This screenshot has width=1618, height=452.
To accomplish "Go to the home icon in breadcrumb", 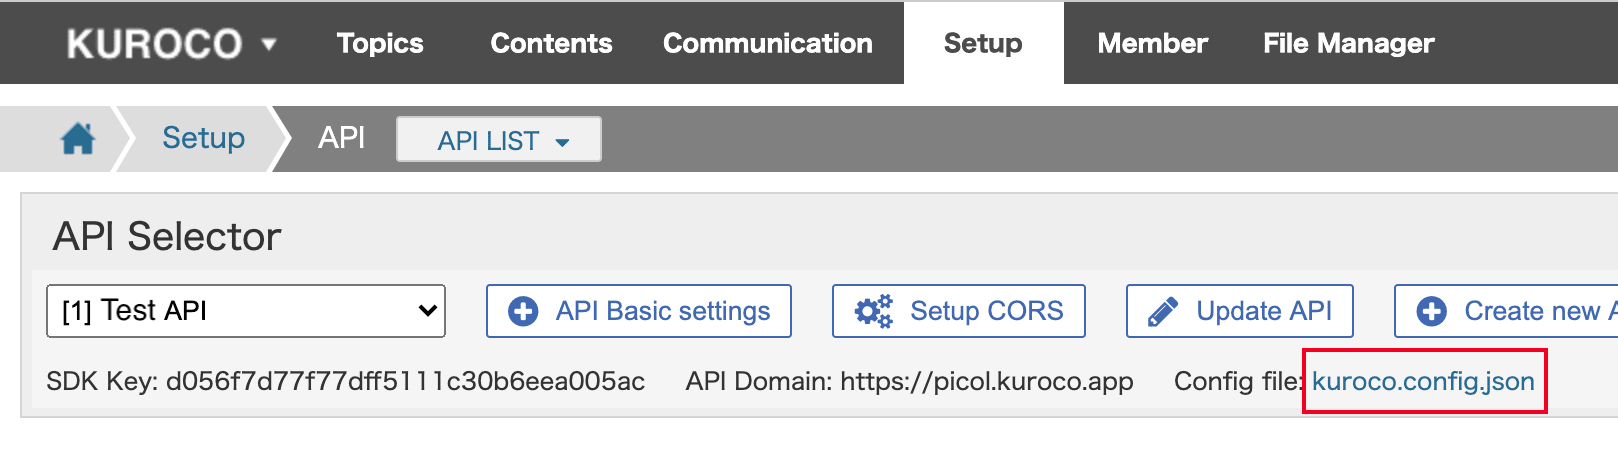I will coord(78,138).
